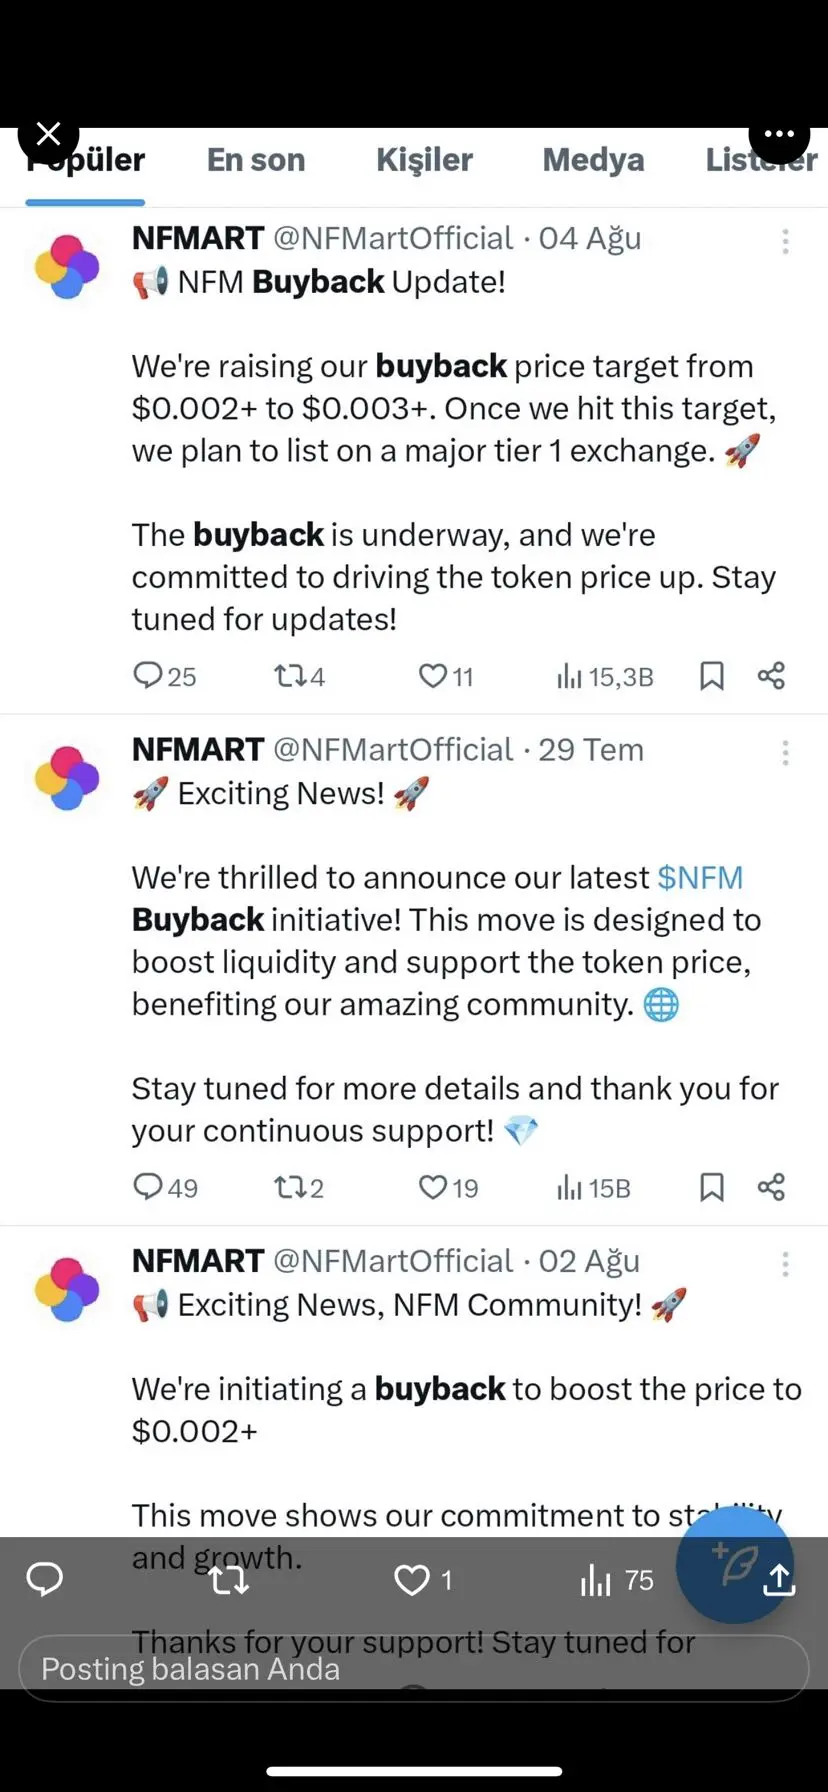This screenshot has height=1792, width=828.
Task: Open the three-dot options menu at top right
Action: [779, 134]
